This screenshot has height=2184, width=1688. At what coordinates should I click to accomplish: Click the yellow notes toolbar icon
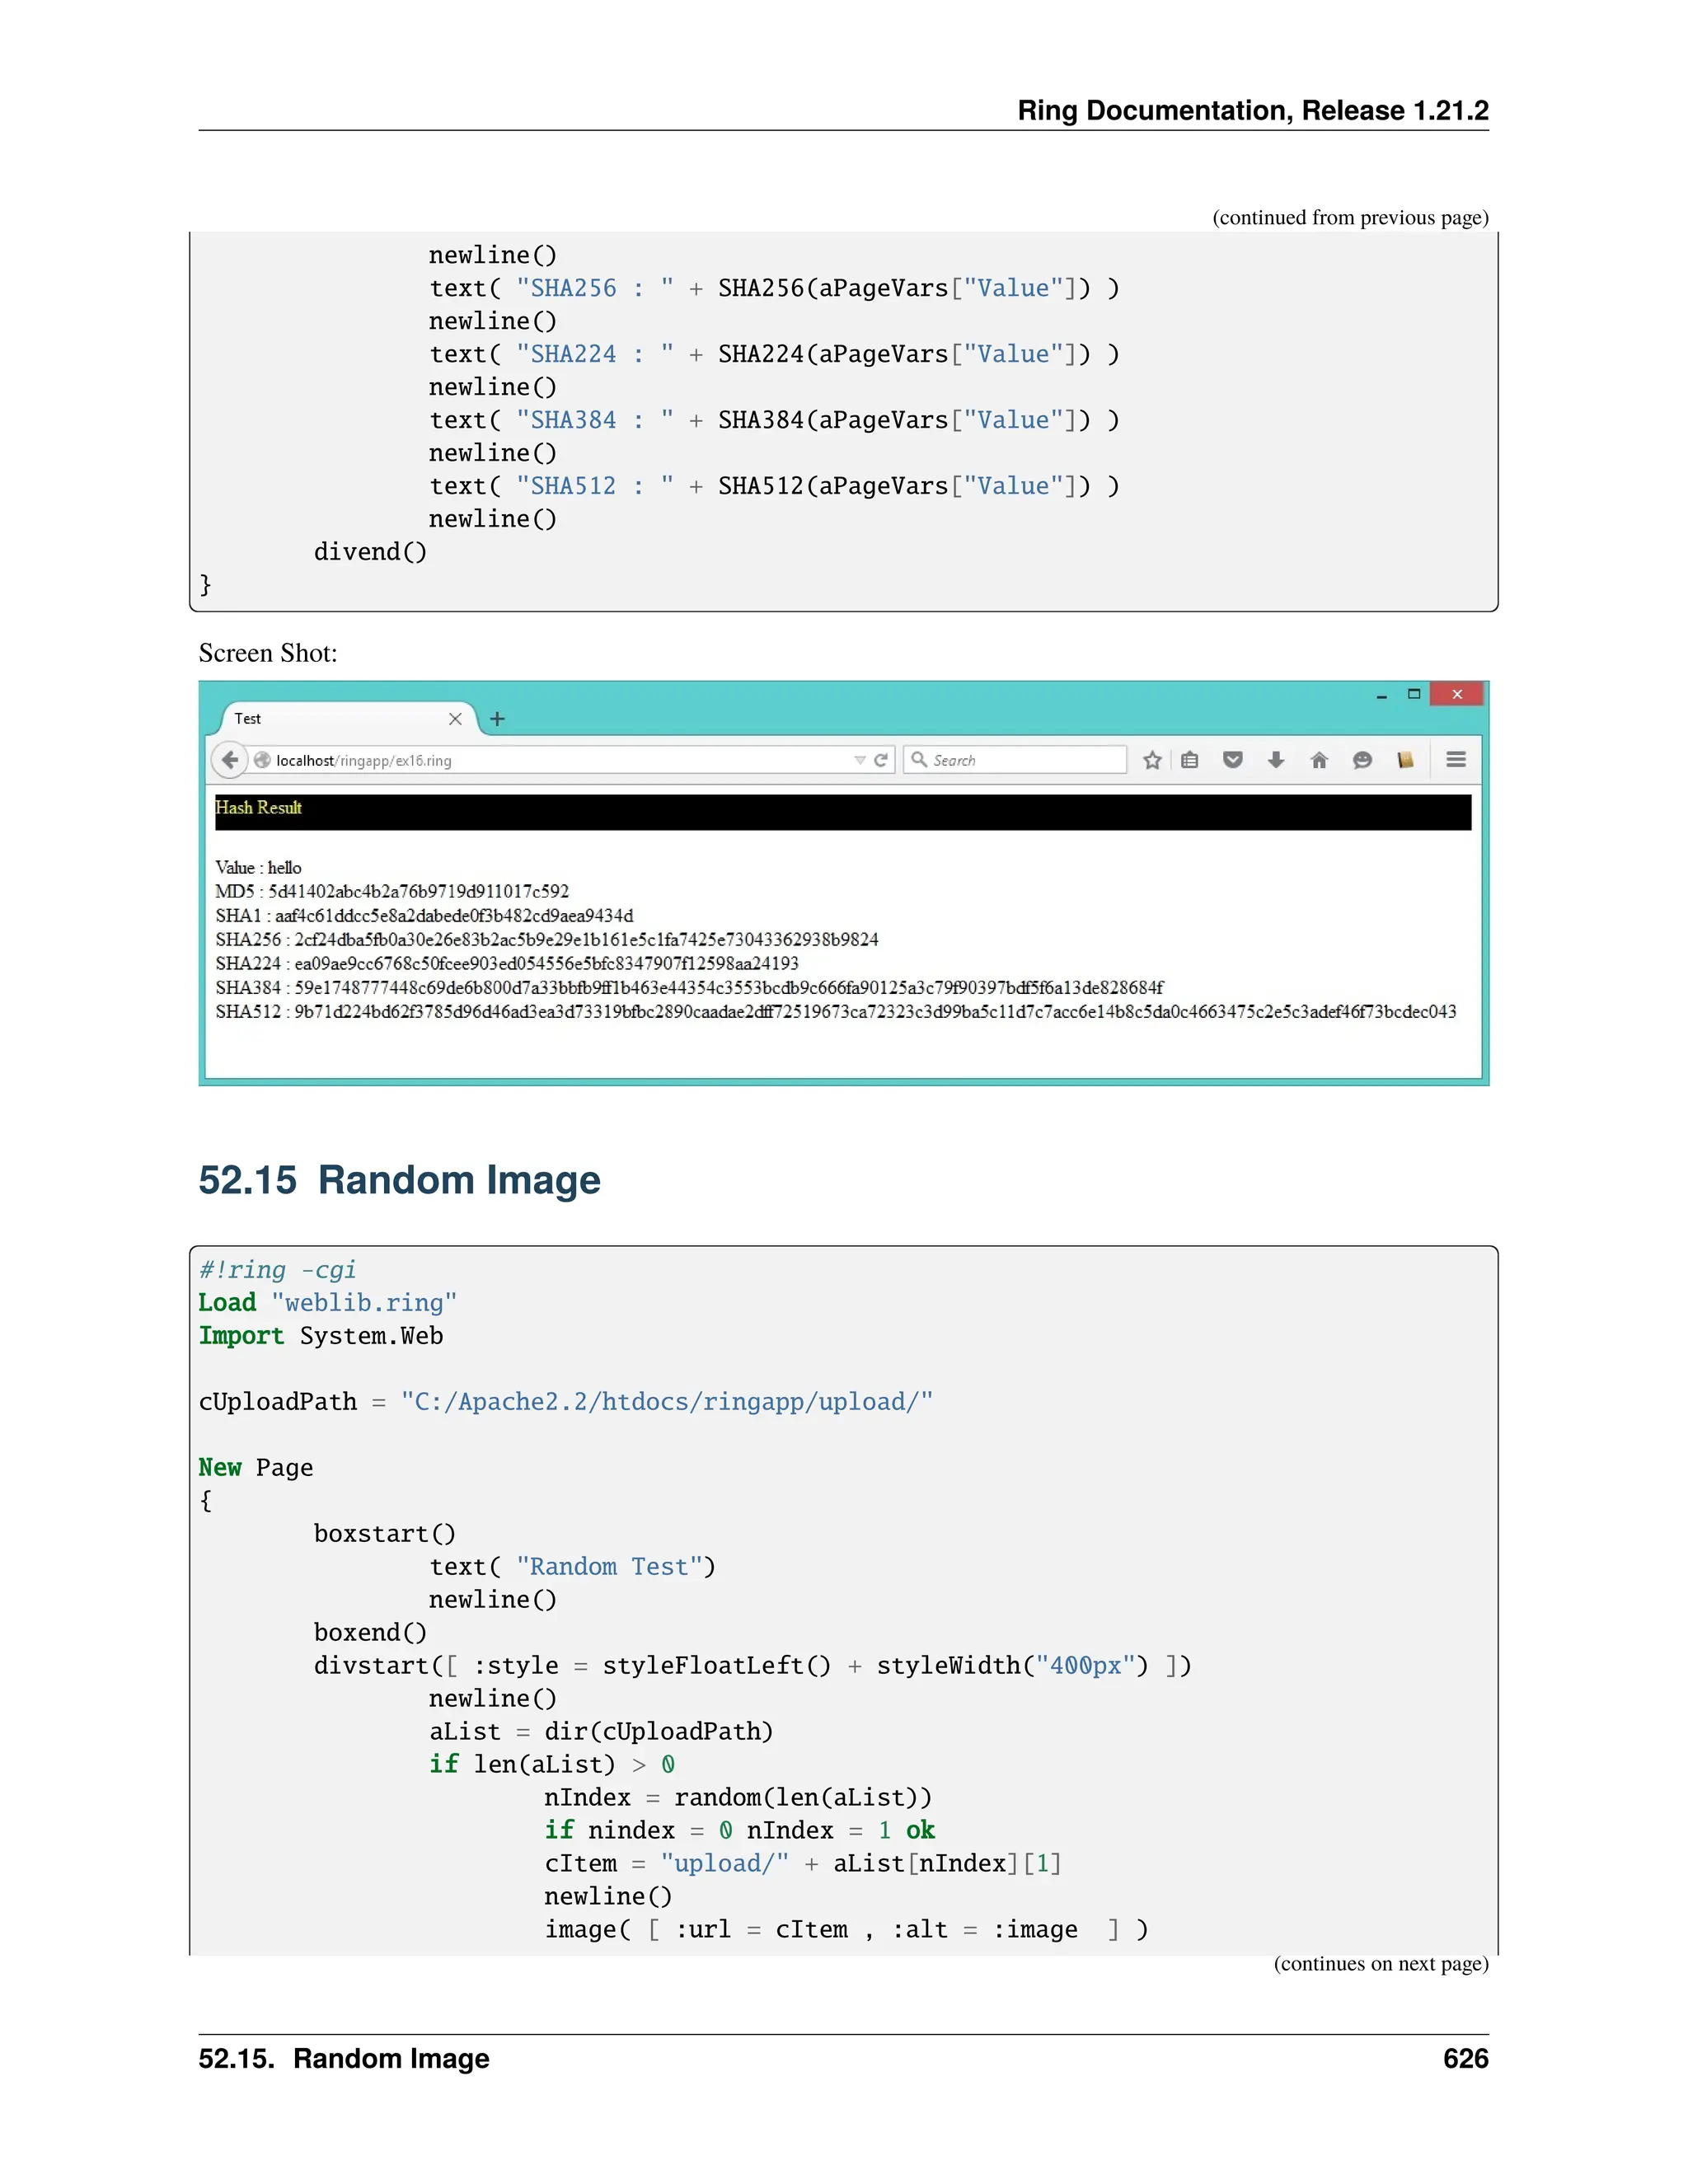(x=1405, y=760)
